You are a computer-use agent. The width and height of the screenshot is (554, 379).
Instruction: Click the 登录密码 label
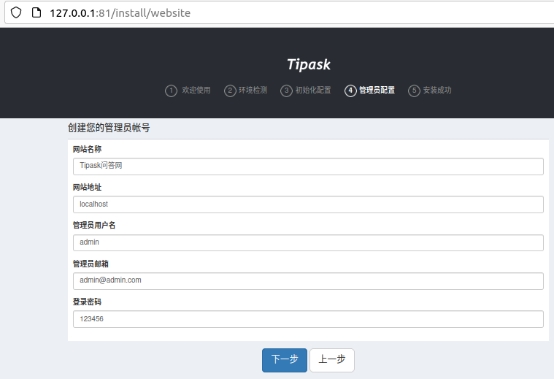87,302
